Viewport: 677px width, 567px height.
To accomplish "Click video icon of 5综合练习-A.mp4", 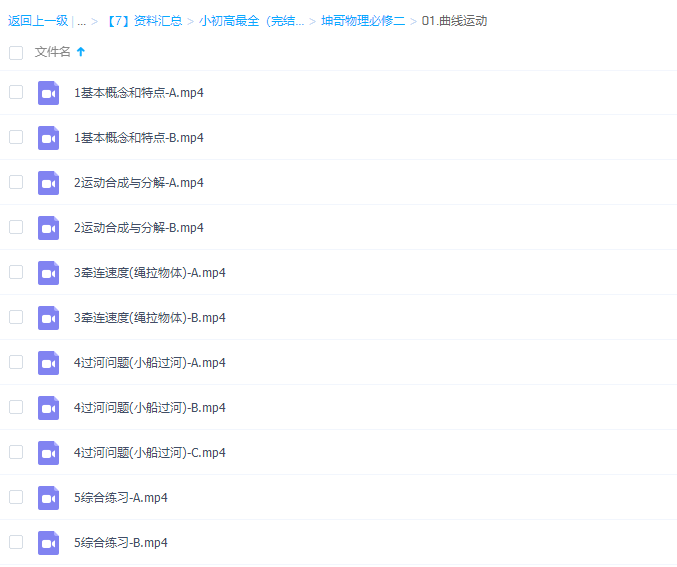I will click(x=49, y=498).
